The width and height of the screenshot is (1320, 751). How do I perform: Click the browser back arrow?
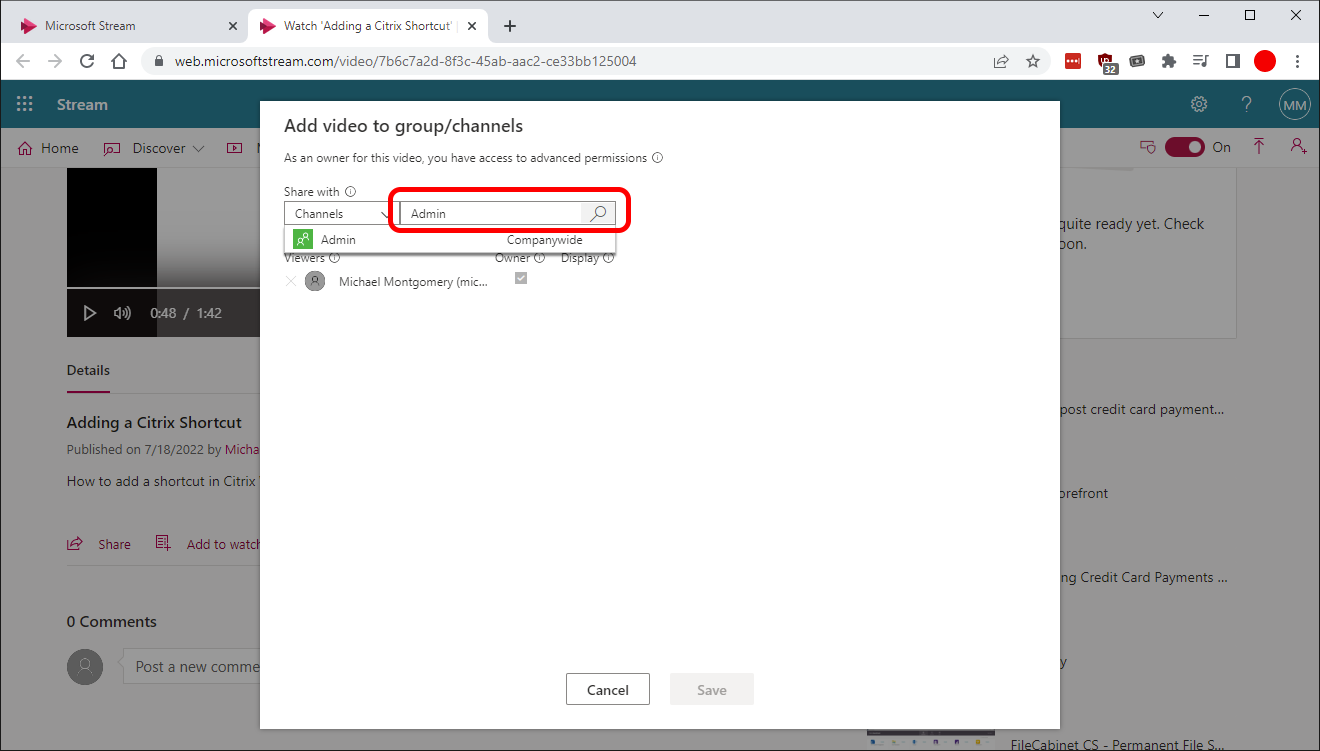pos(23,61)
